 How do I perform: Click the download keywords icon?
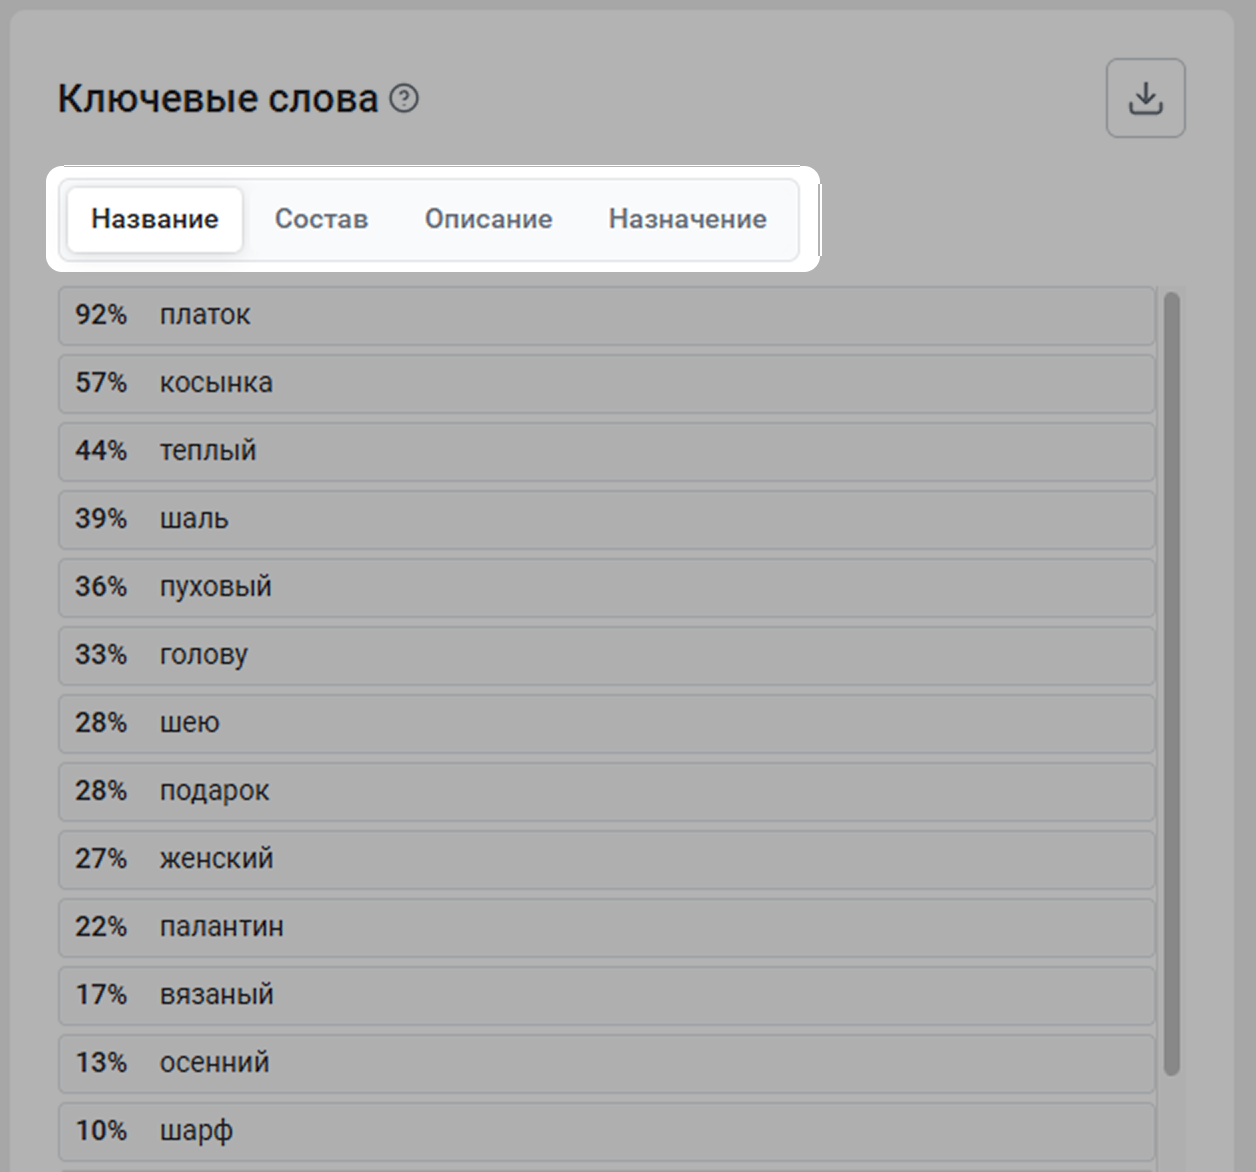point(1145,98)
